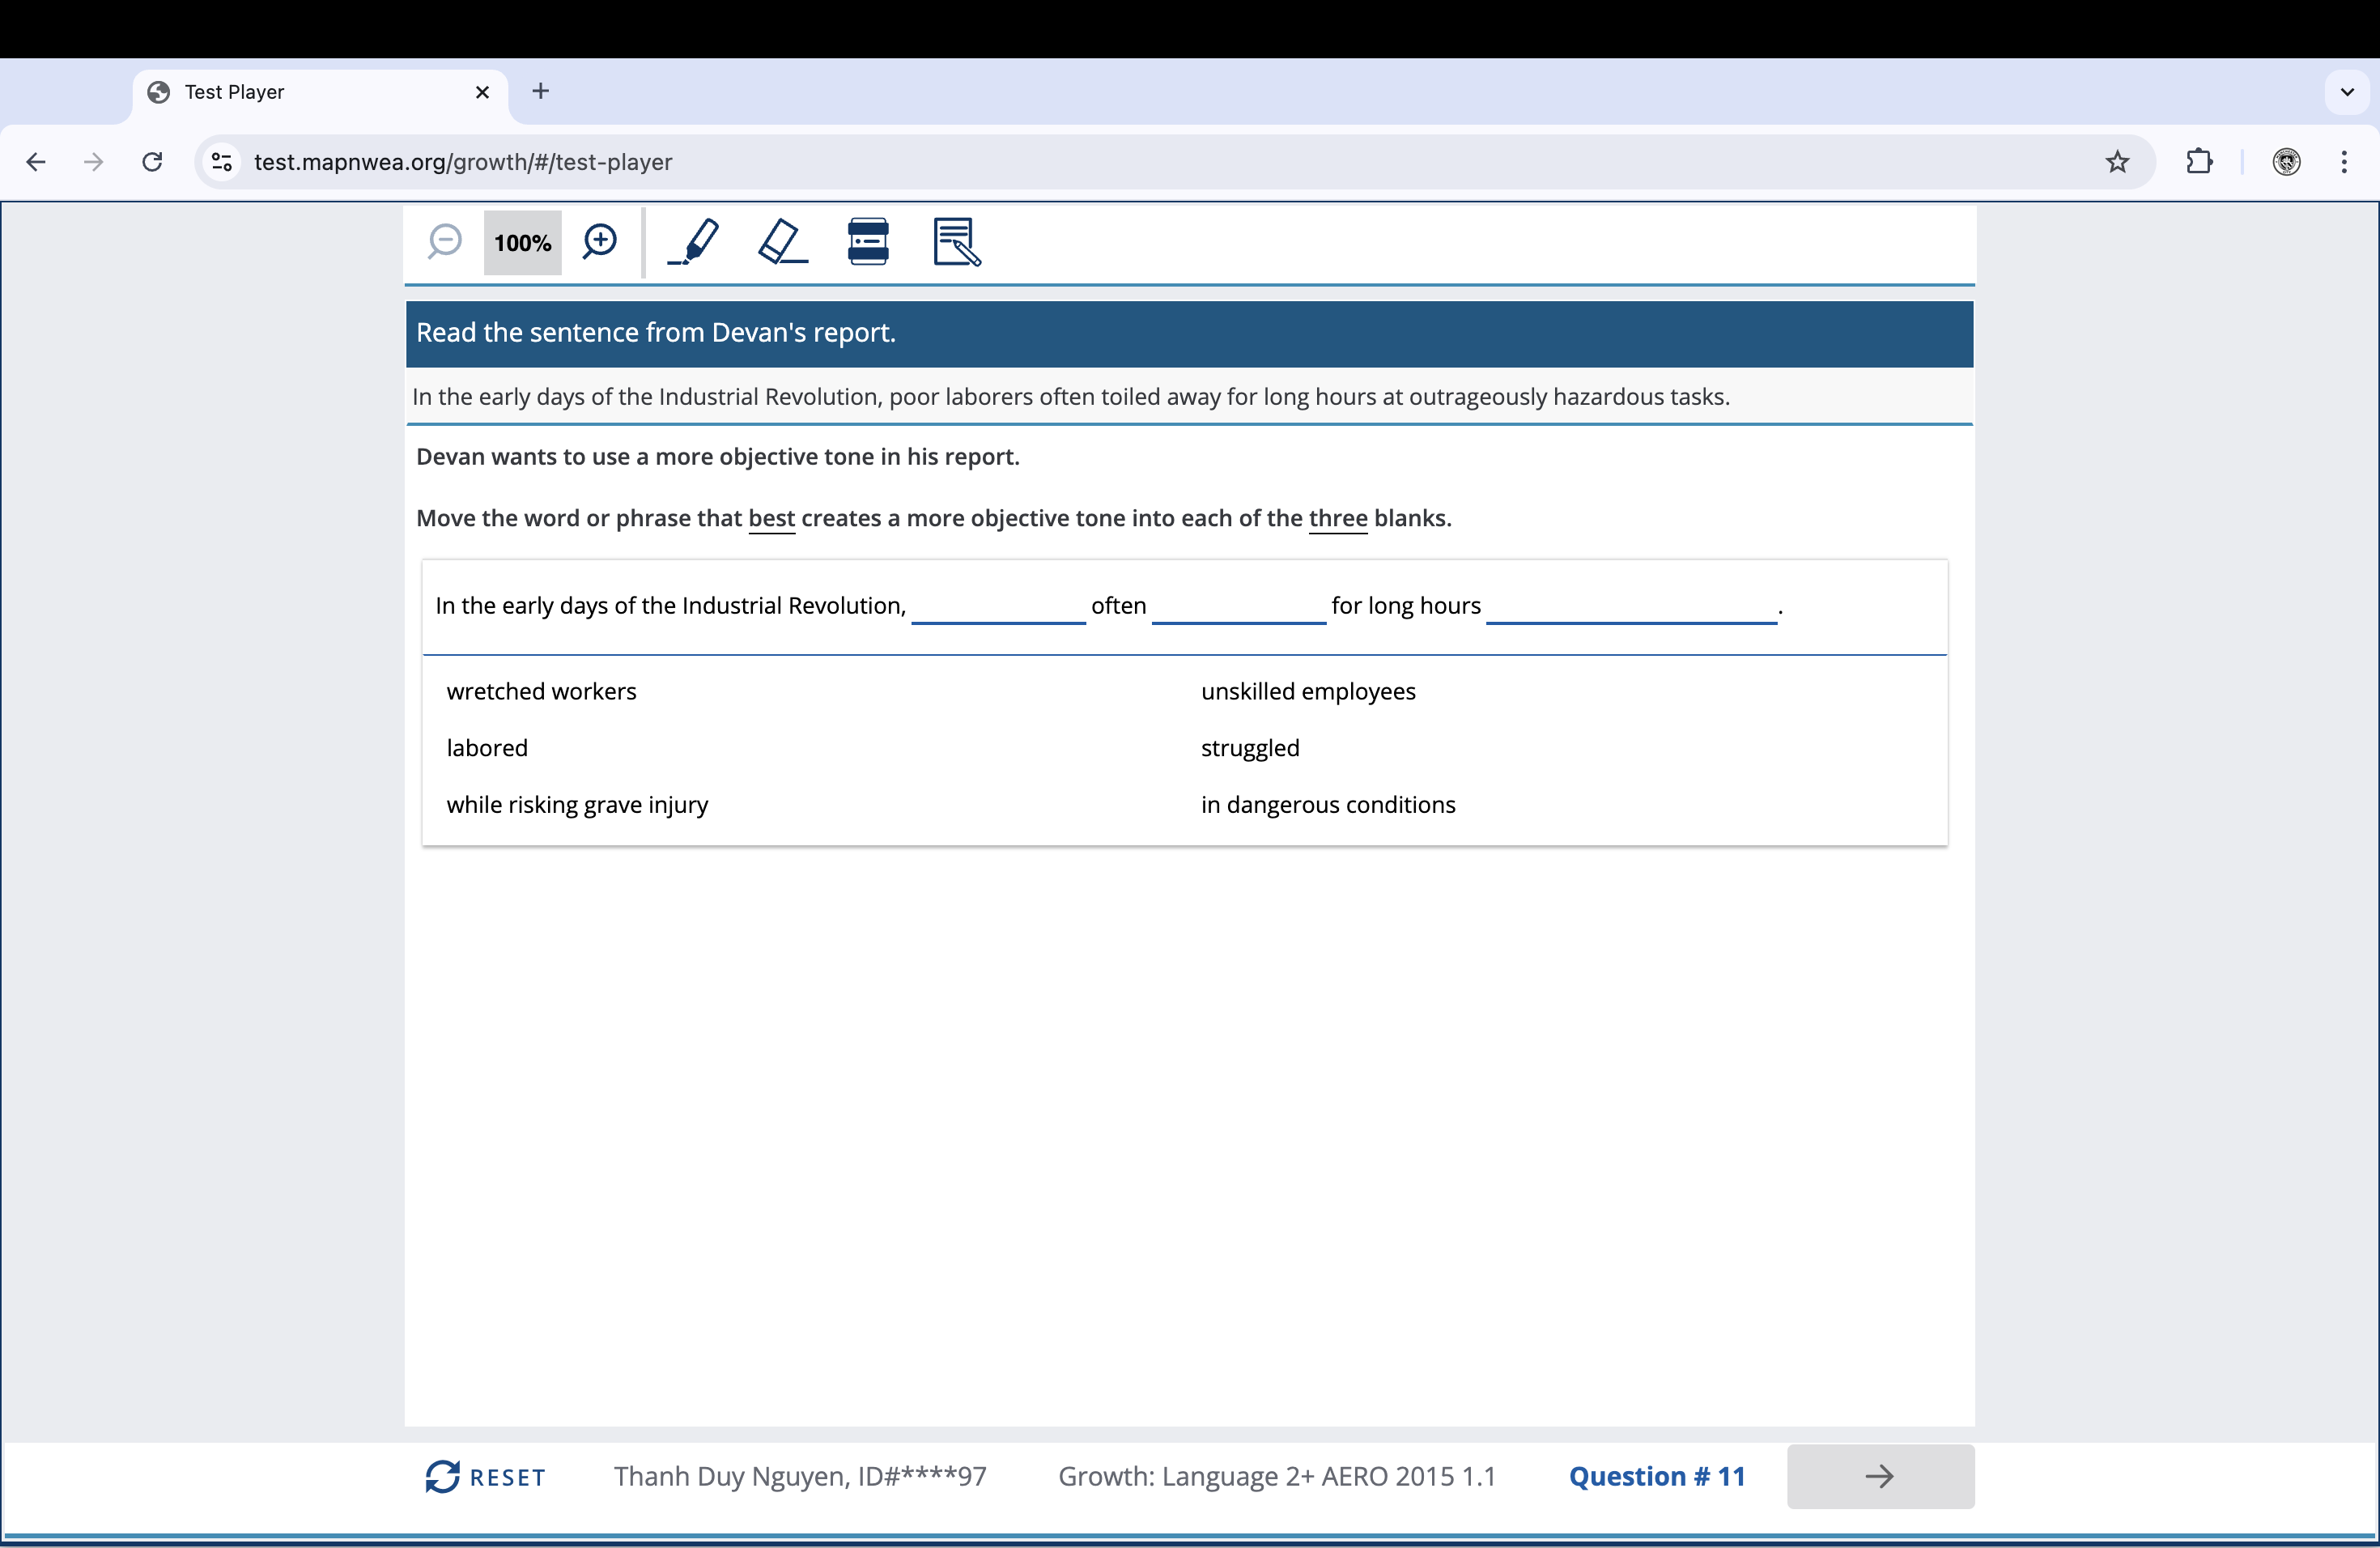This screenshot has width=2380, height=1548.
Task: Open the line reader tool
Action: coord(868,242)
